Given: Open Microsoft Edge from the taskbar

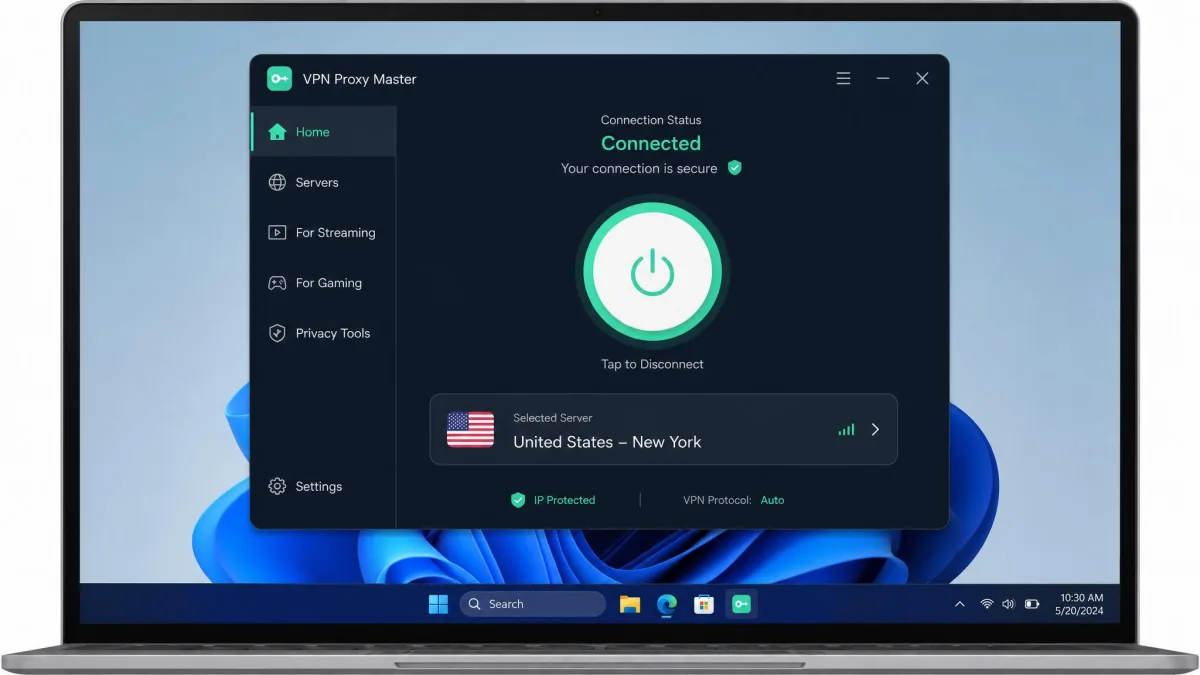Looking at the screenshot, I should (x=667, y=604).
